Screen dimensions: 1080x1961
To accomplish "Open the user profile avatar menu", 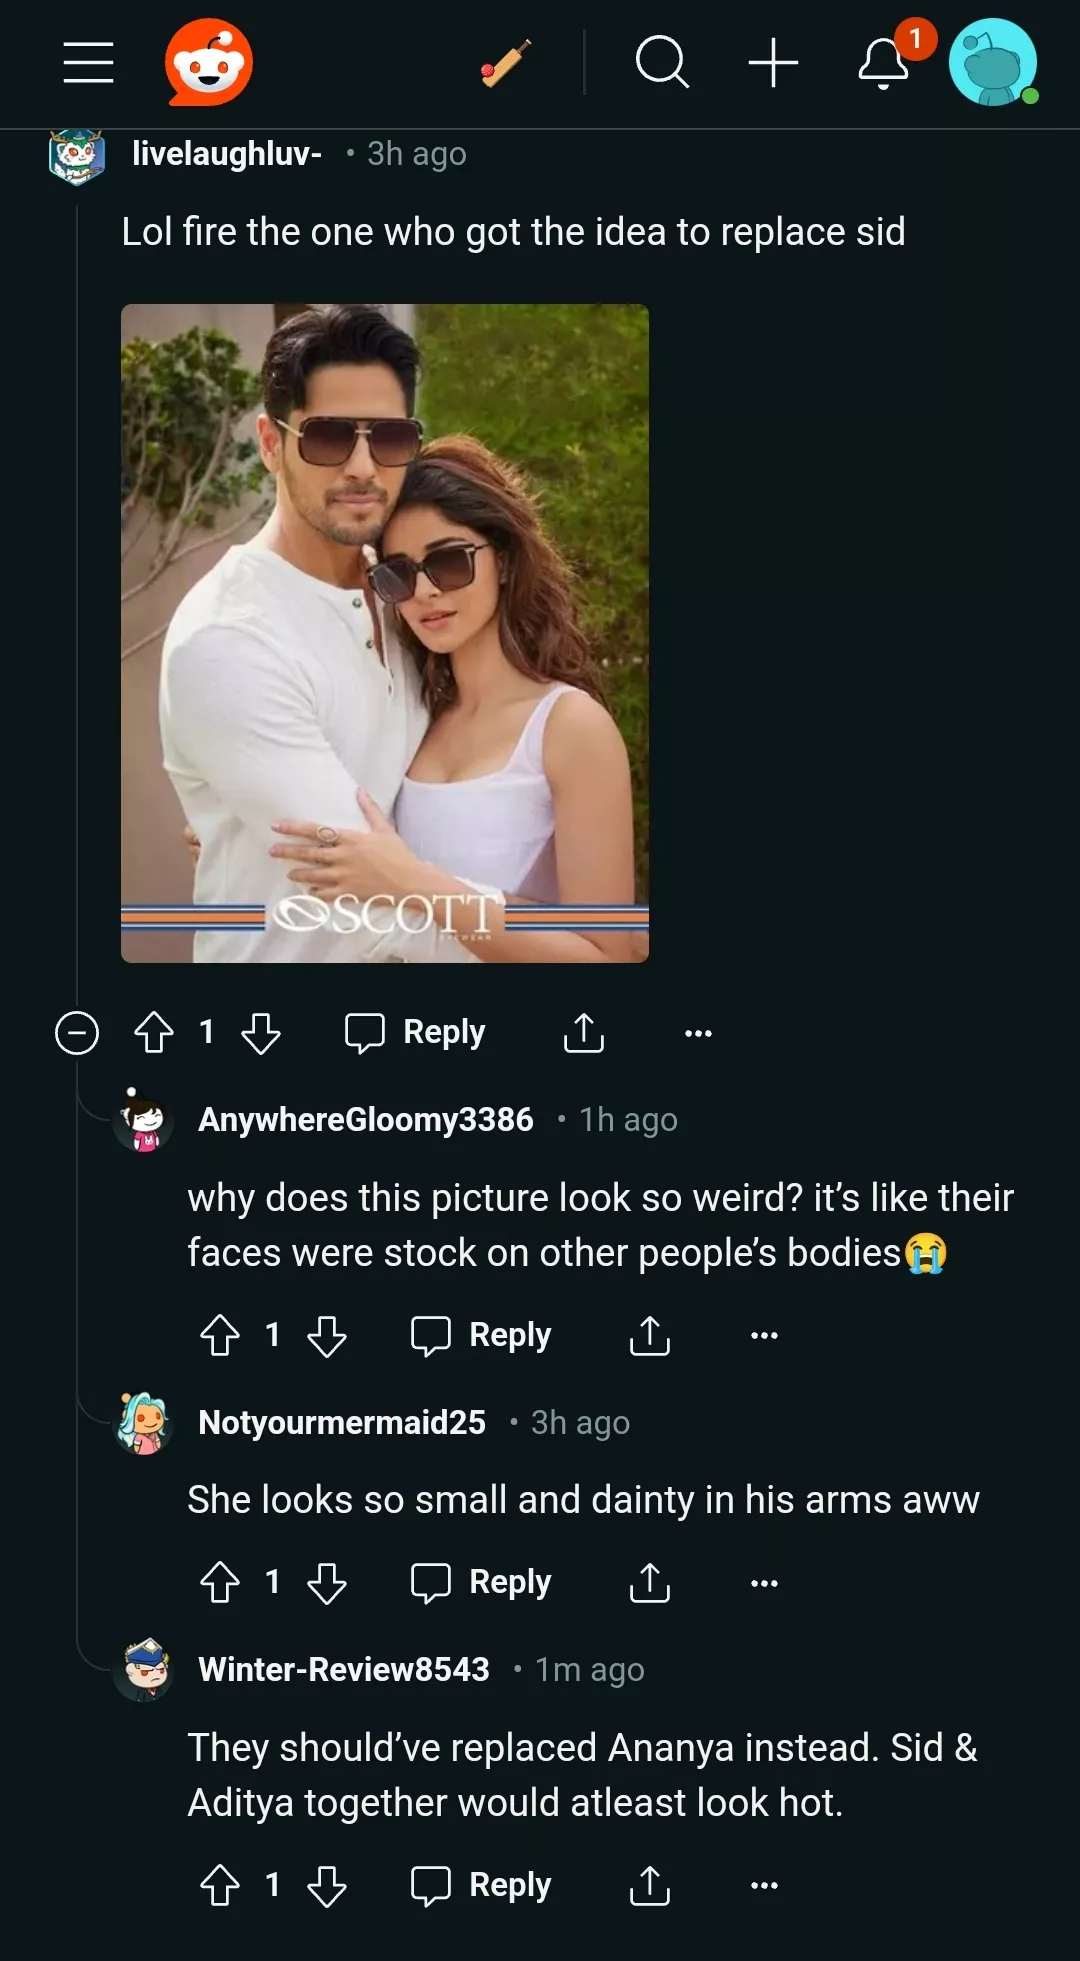I will point(992,62).
